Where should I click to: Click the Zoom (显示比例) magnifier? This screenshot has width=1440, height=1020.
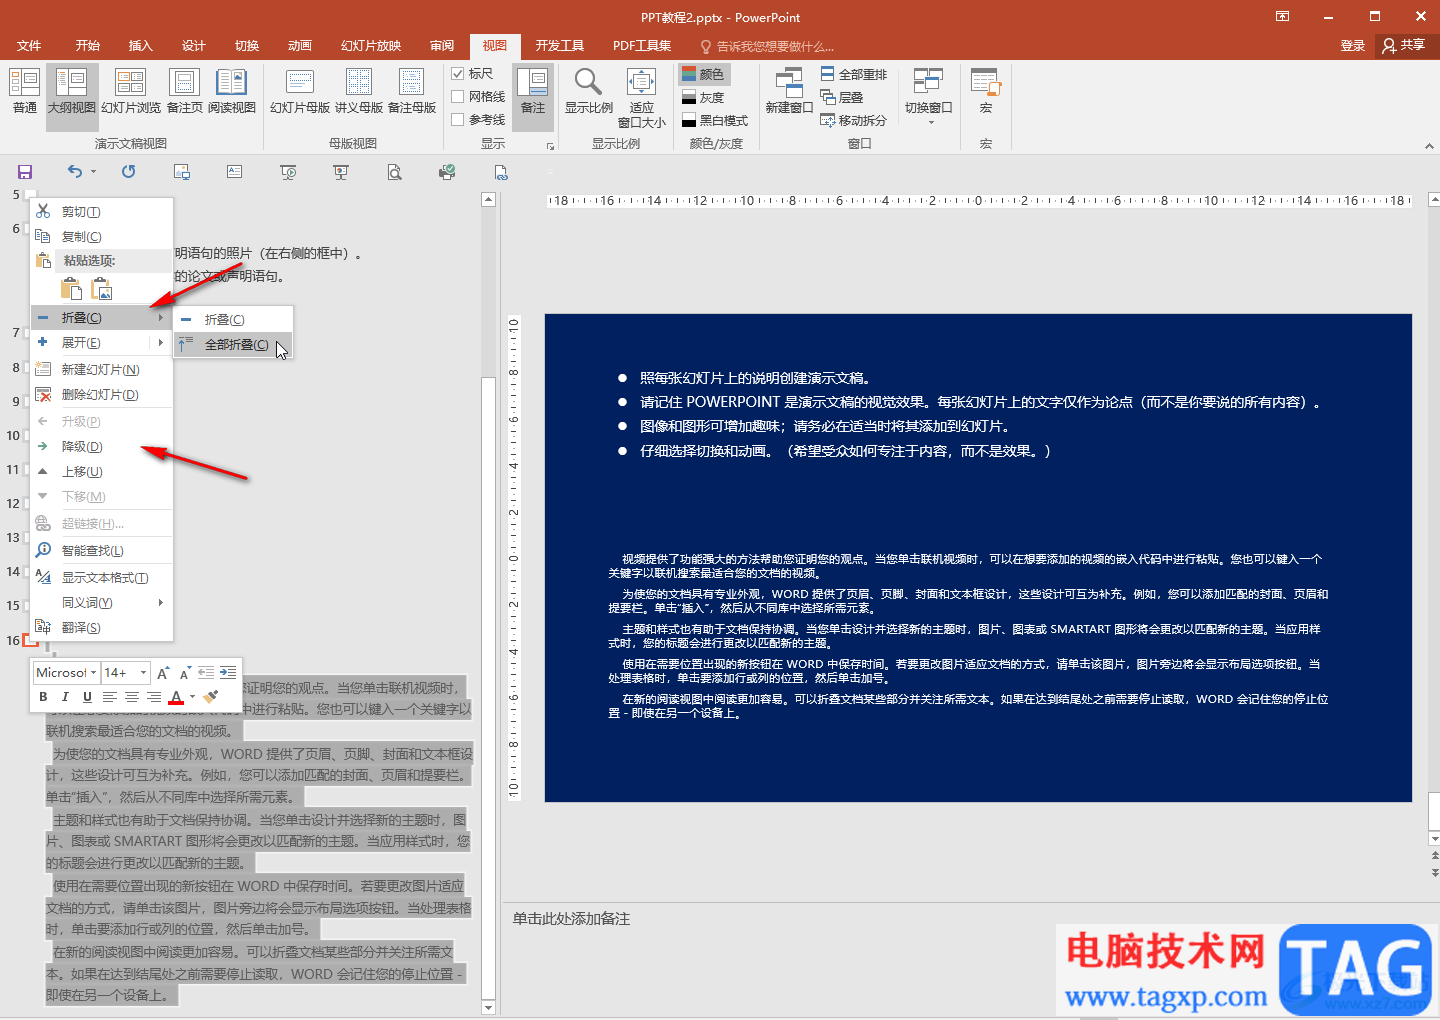[x=589, y=90]
